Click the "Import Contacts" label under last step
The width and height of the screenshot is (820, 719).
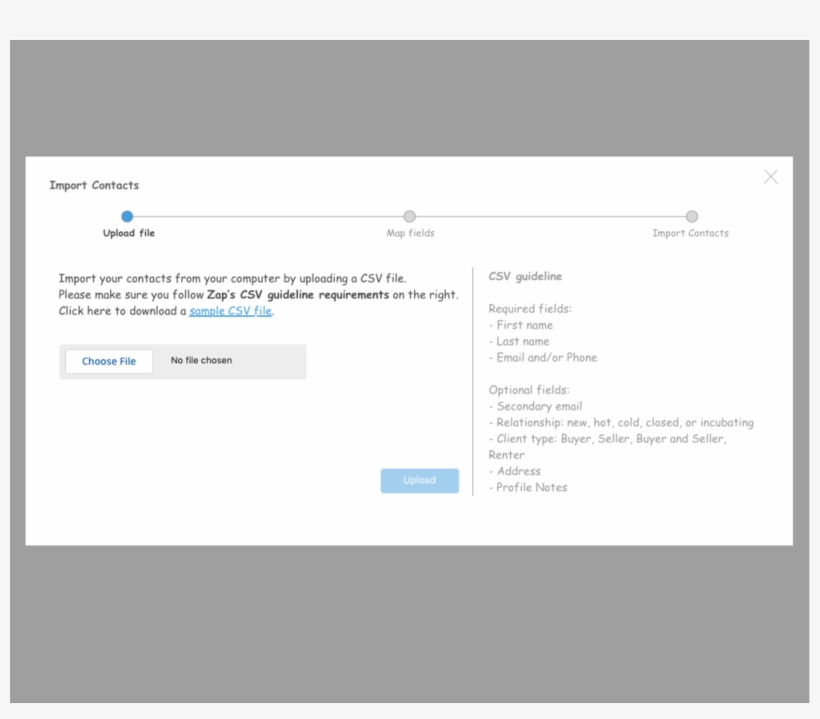[x=690, y=233]
